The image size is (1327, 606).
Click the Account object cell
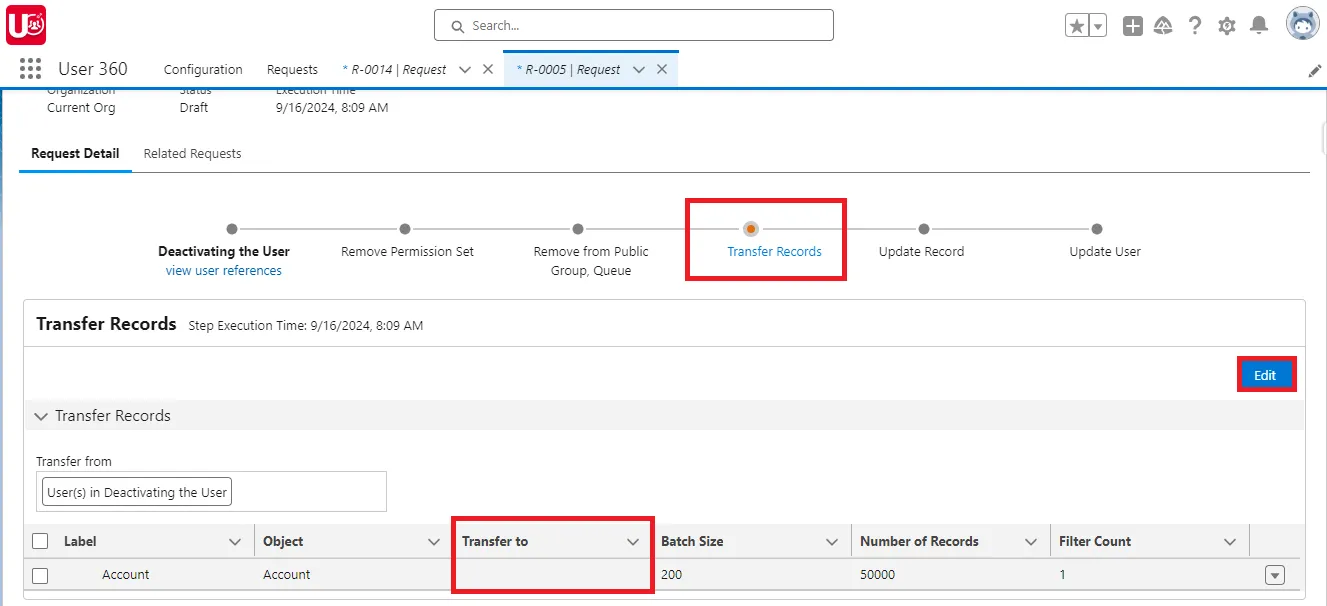286,575
